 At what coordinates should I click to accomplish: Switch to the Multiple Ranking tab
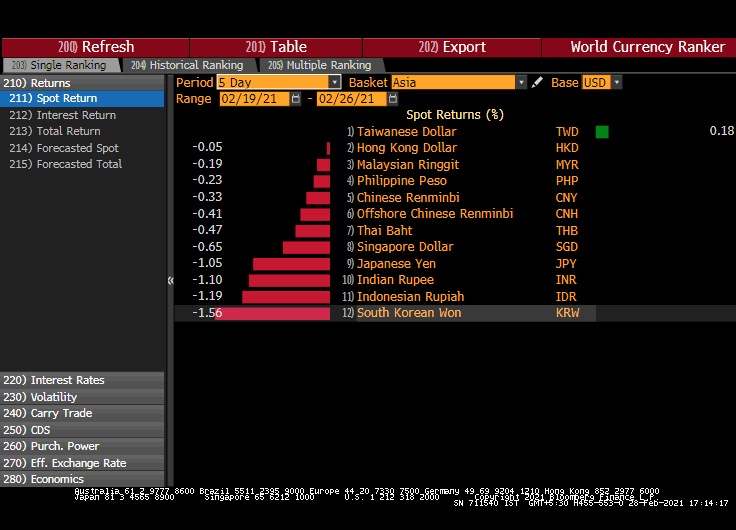pyautogui.click(x=319, y=65)
